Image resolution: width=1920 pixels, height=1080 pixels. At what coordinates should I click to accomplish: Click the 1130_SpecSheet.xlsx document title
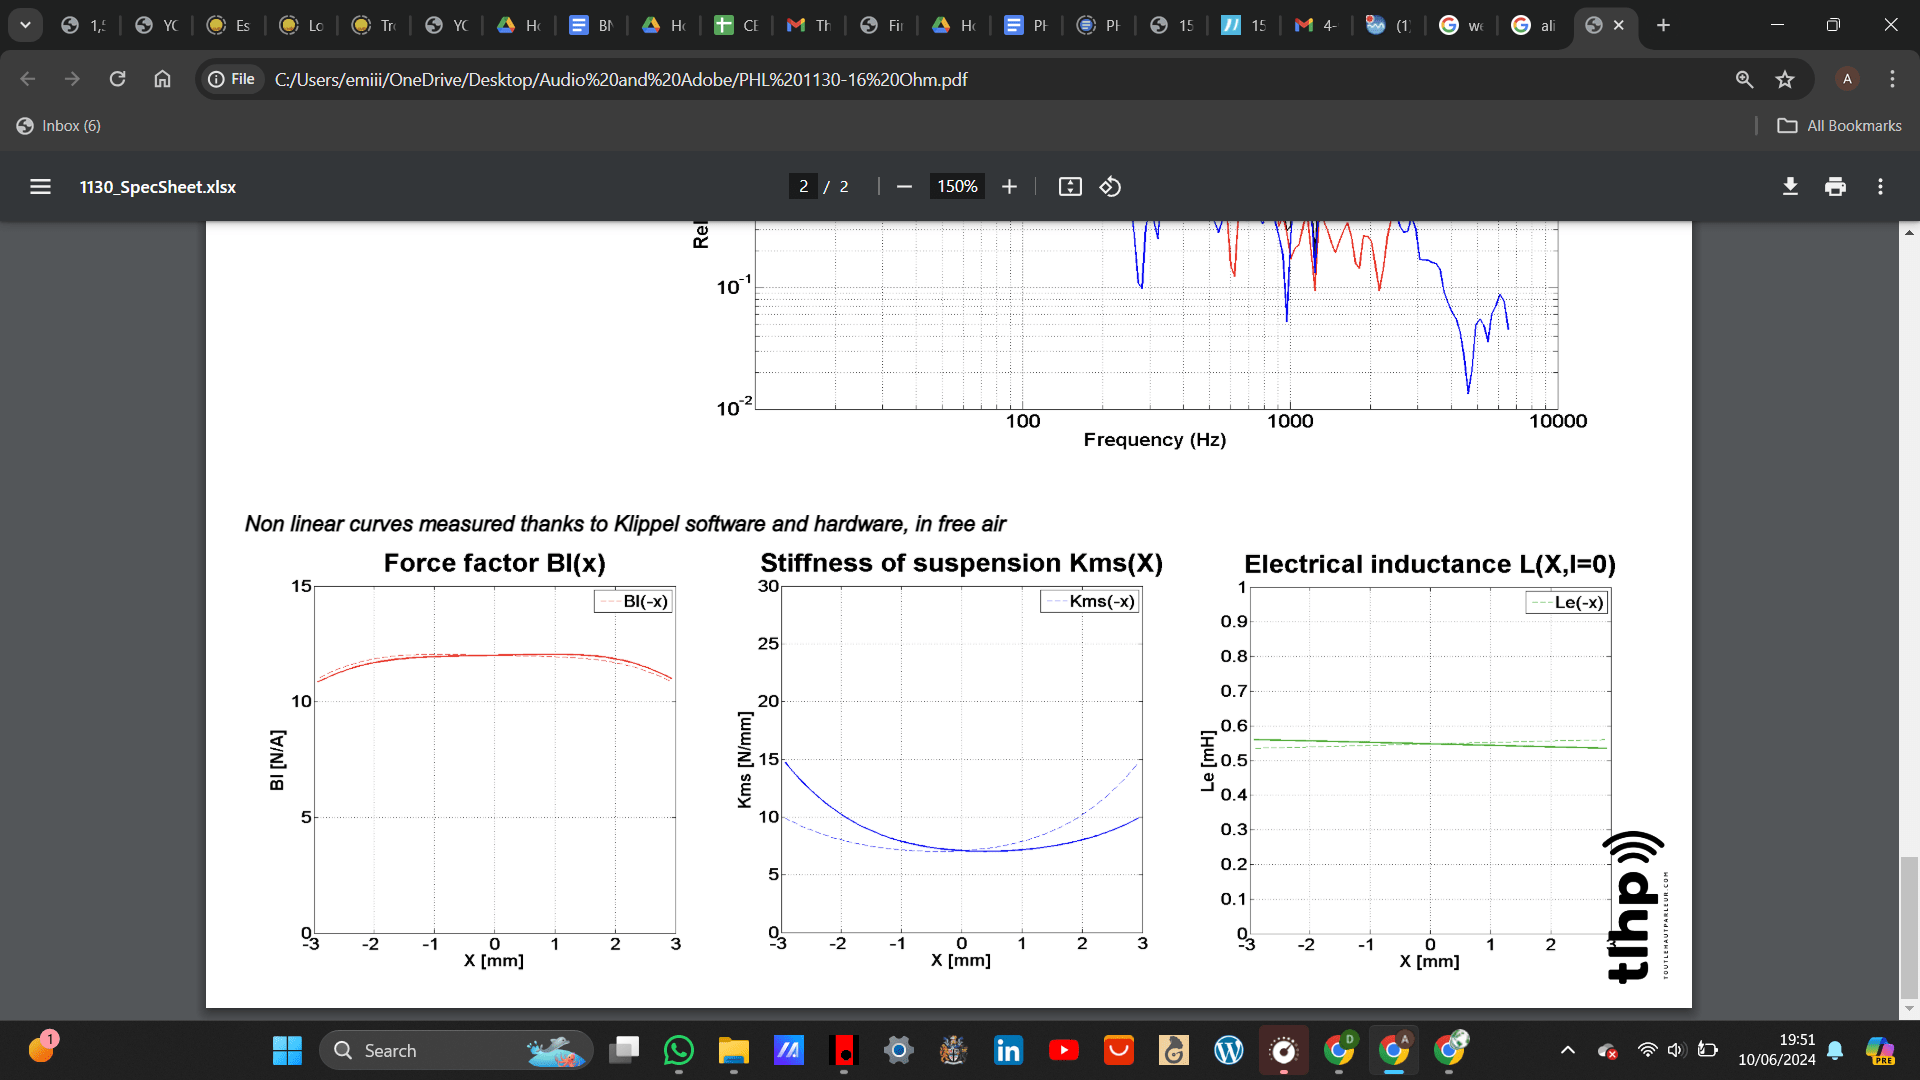[x=158, y=187]
